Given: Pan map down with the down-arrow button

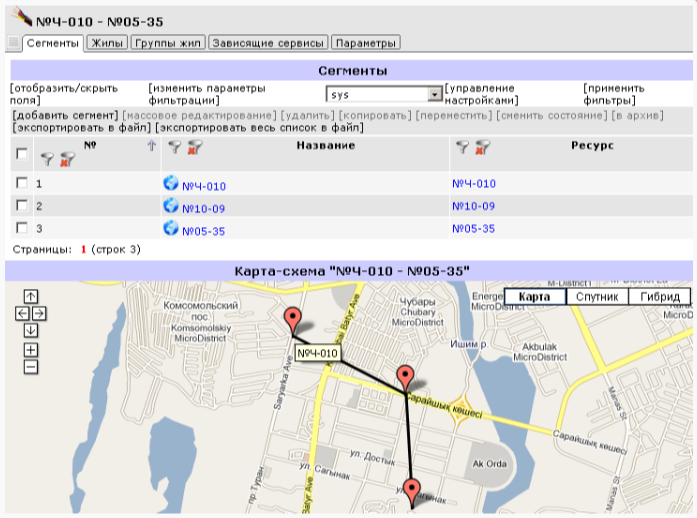Looking at the screenshot, I should click(31, 330).
